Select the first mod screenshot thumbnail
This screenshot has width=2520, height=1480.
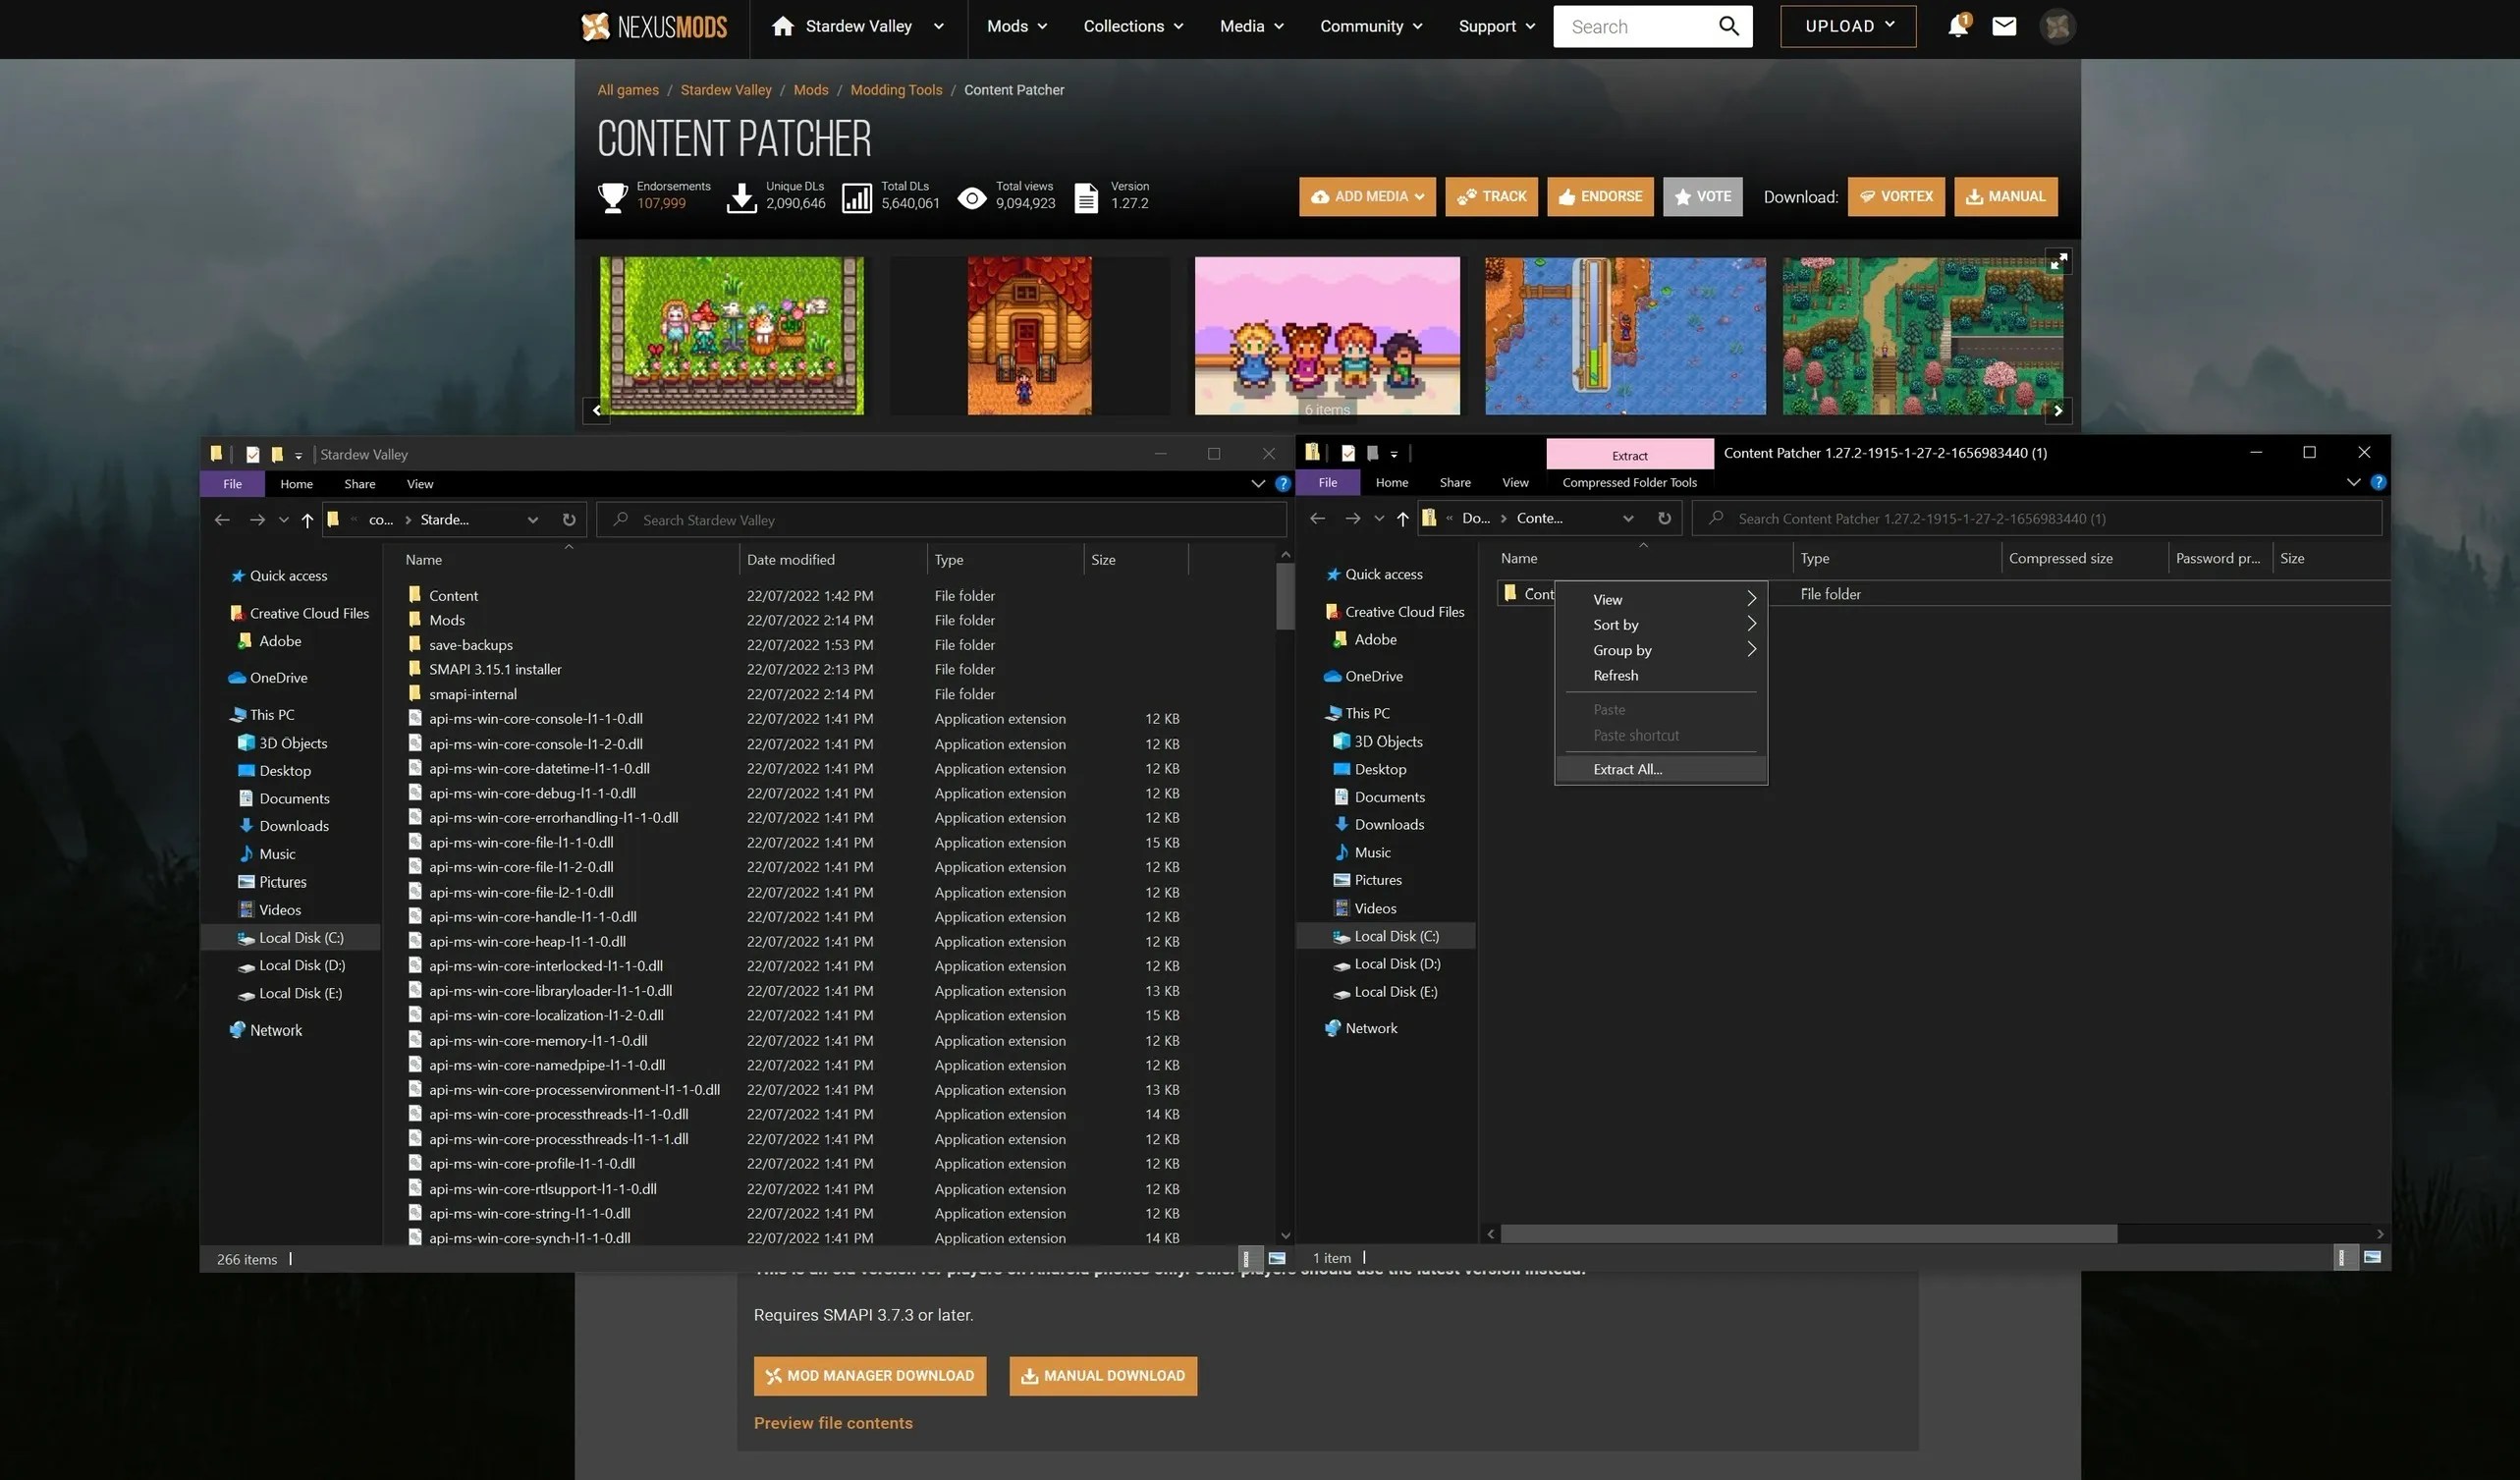[731, 335]
